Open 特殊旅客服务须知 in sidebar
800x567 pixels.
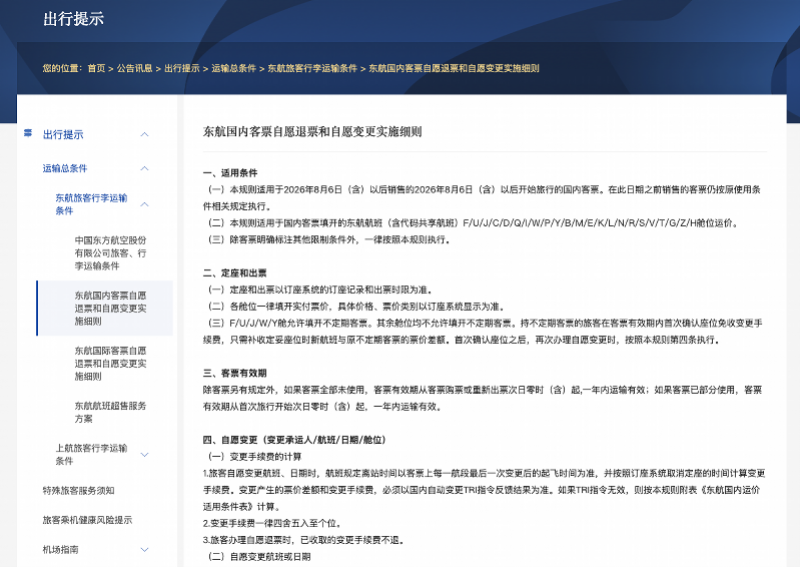(78, 490)
